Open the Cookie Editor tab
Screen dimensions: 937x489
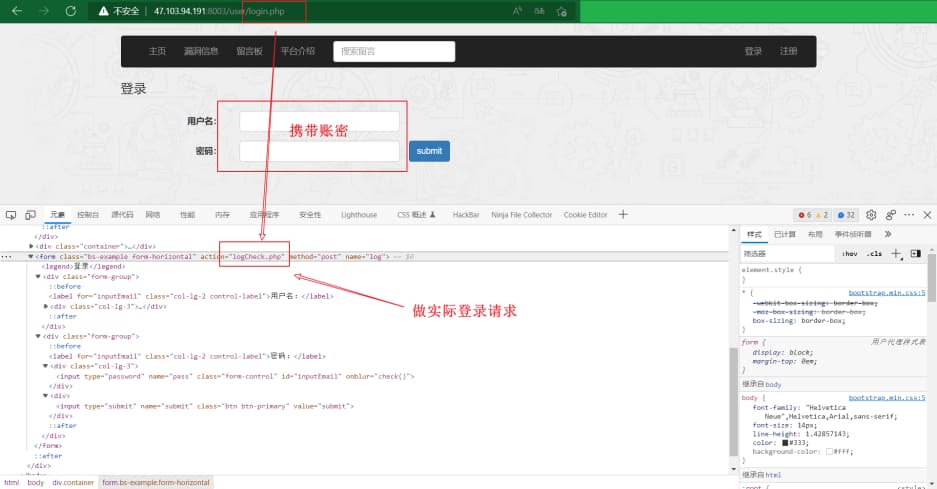pos(586,215)
